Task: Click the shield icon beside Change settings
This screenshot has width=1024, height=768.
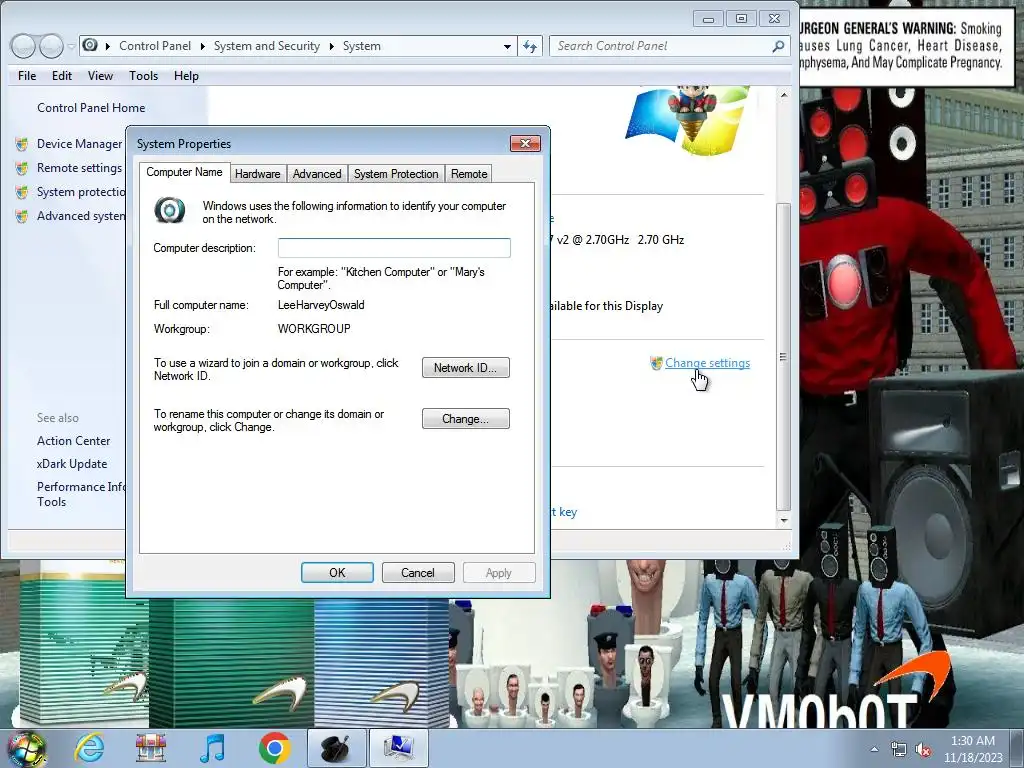Action: click(x=656, y=363)
